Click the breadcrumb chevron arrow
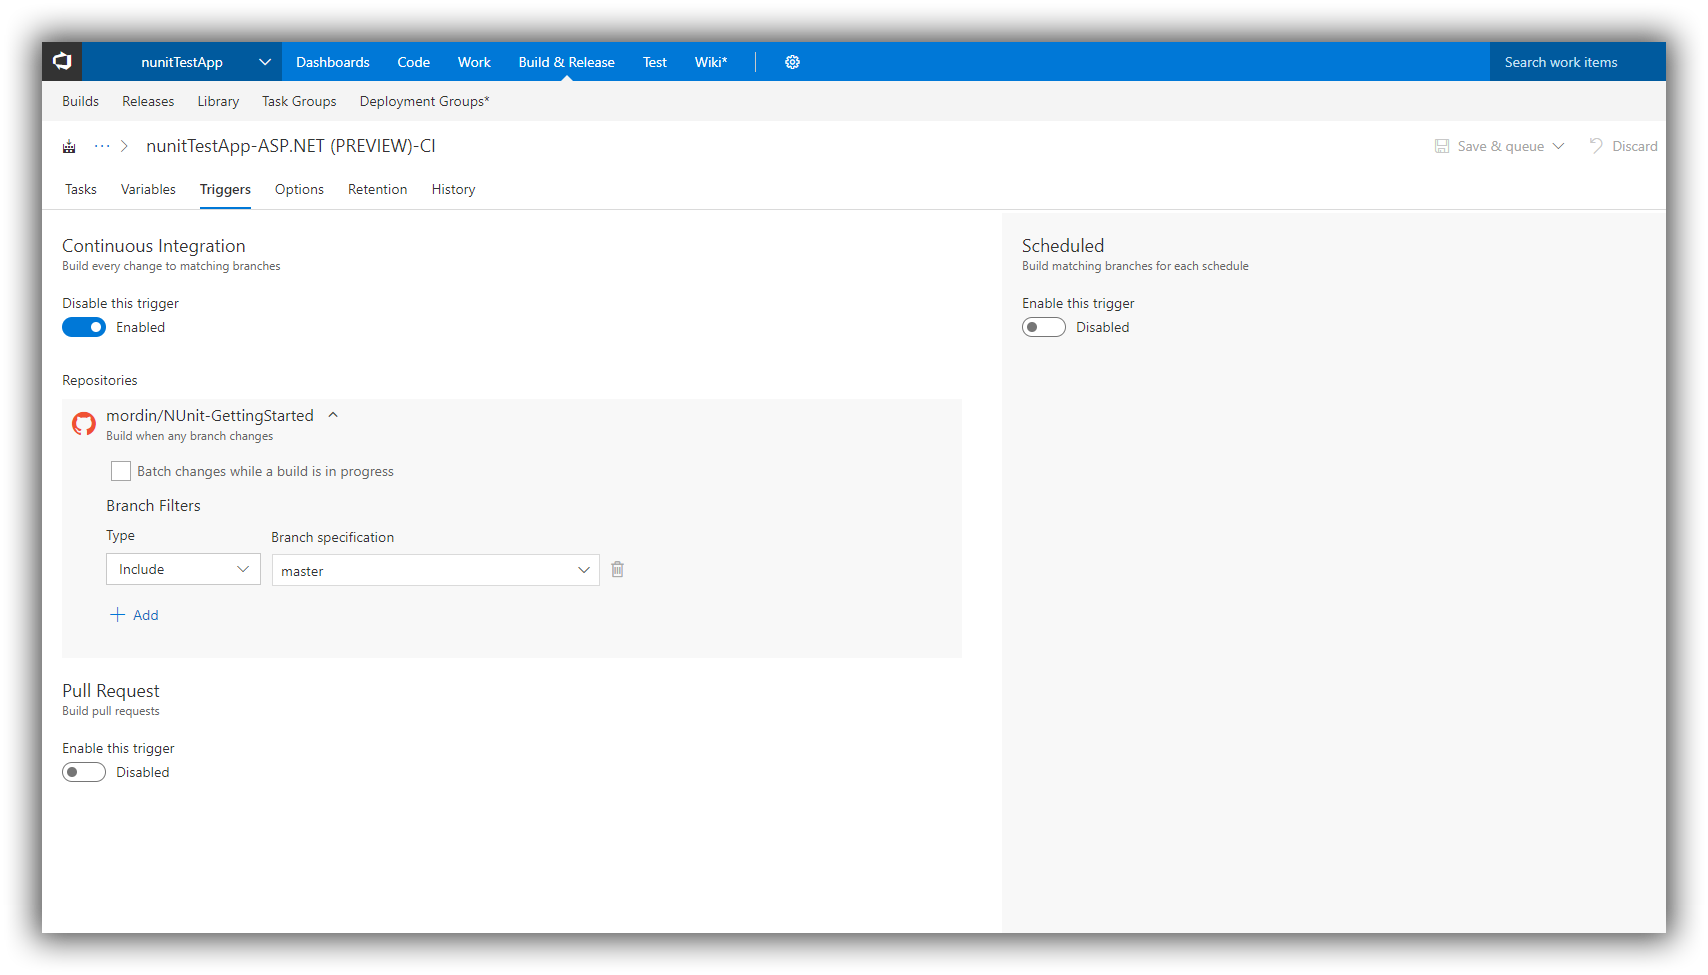Screen dimensions: 1708x975 click(x=124, y=146)
